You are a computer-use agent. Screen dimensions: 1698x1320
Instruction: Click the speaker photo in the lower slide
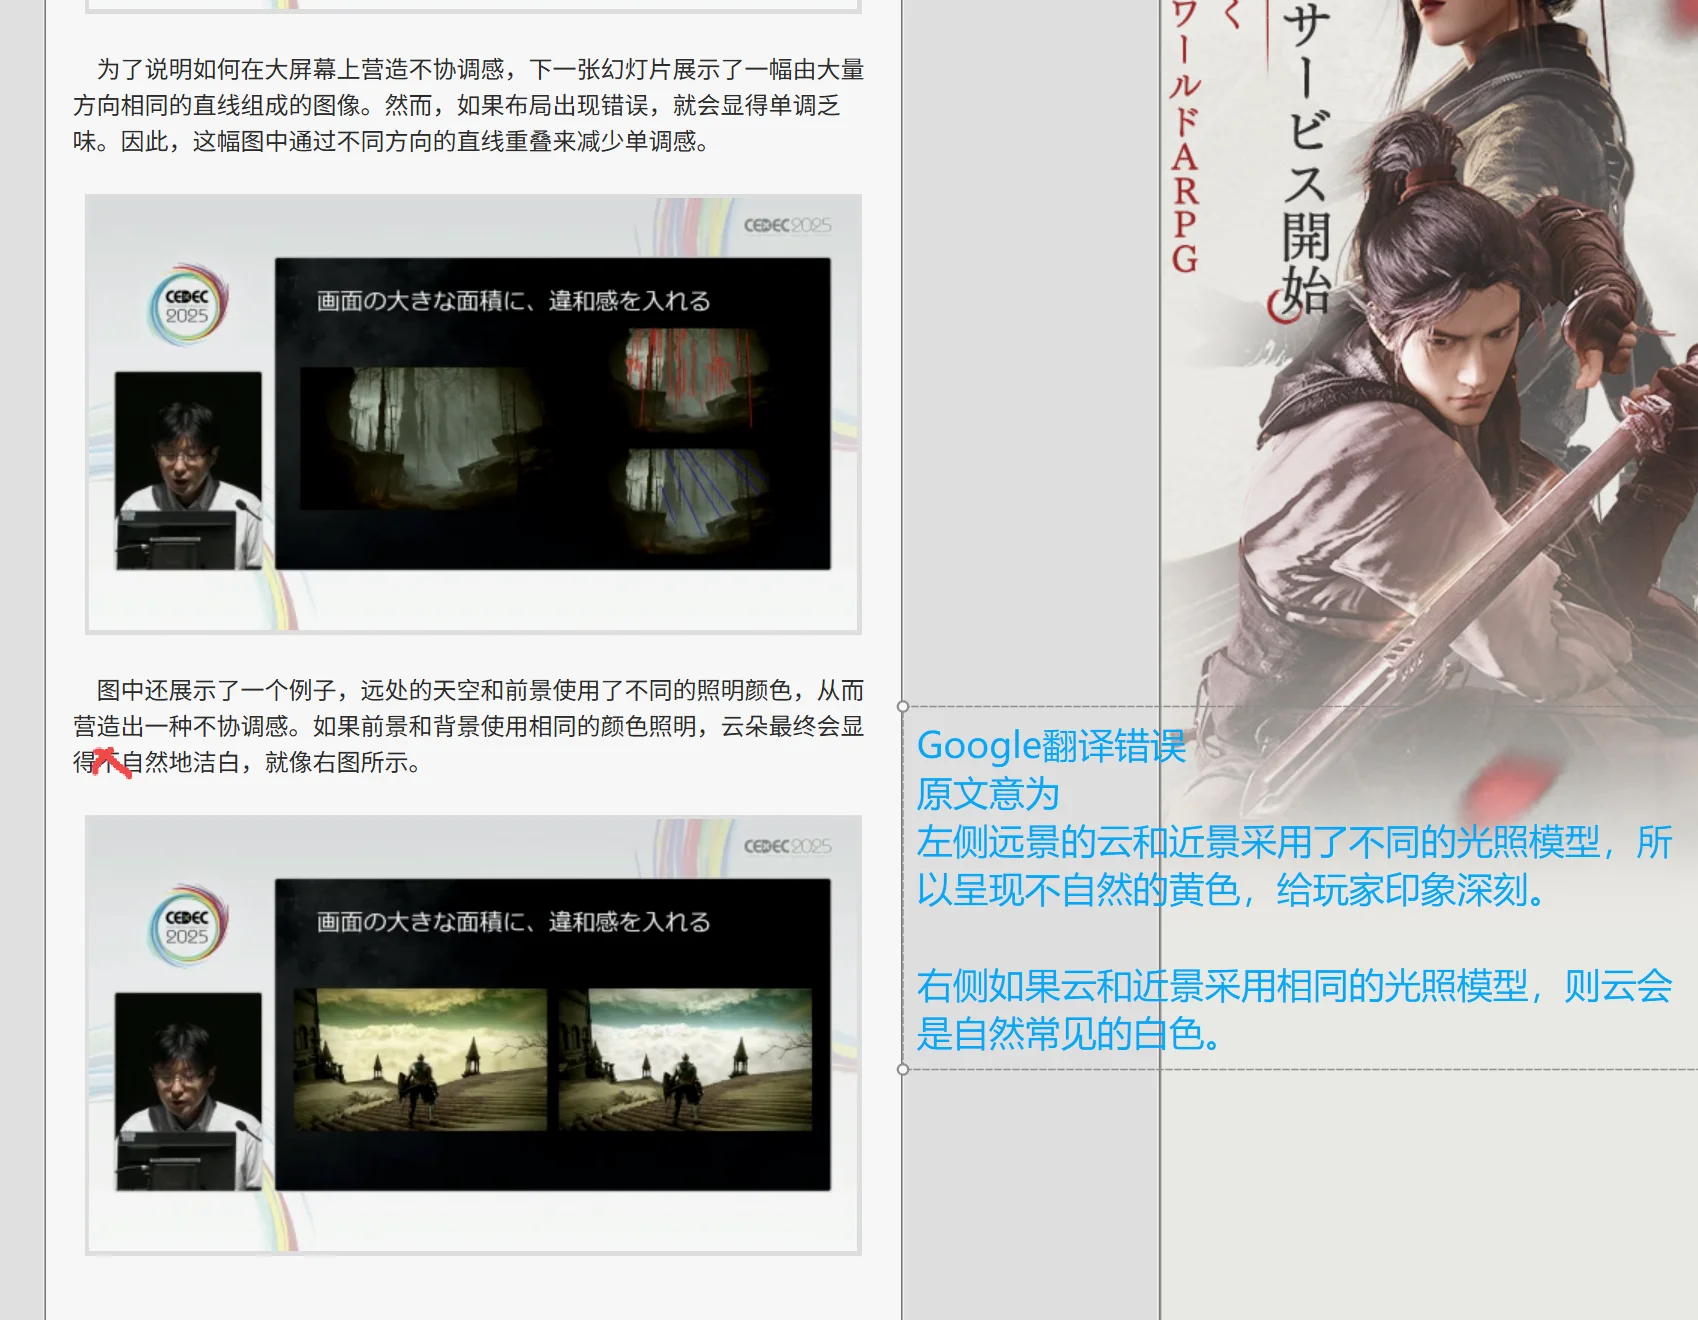point(188,1091)
